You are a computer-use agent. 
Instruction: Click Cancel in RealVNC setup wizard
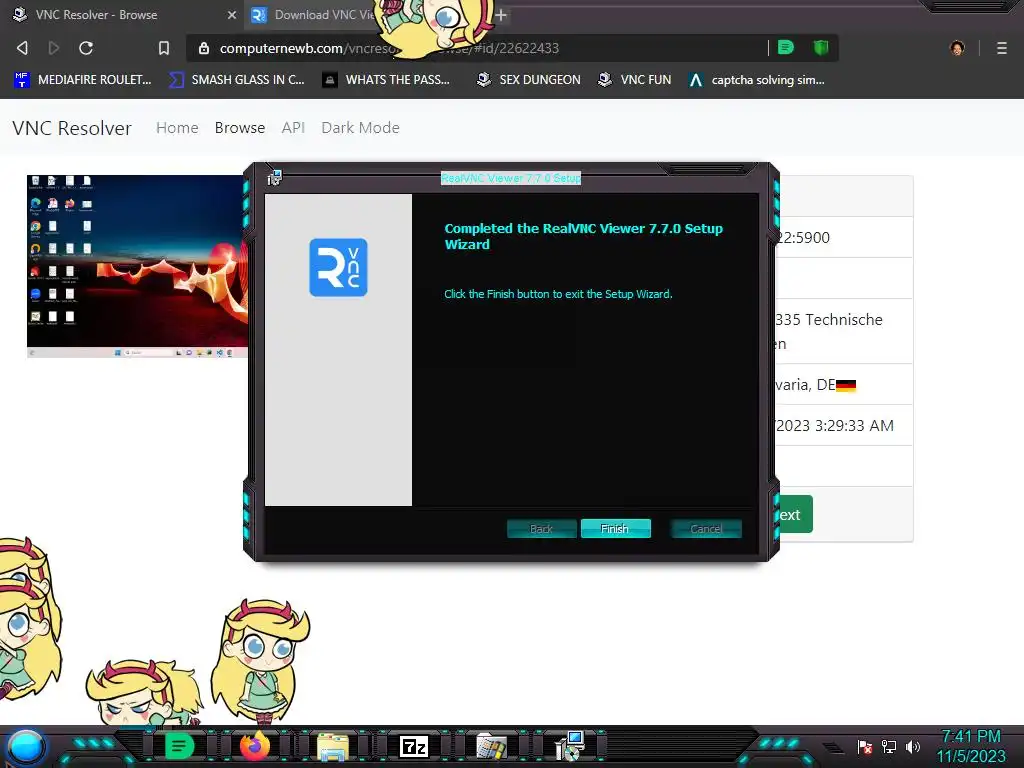[706, 528]
